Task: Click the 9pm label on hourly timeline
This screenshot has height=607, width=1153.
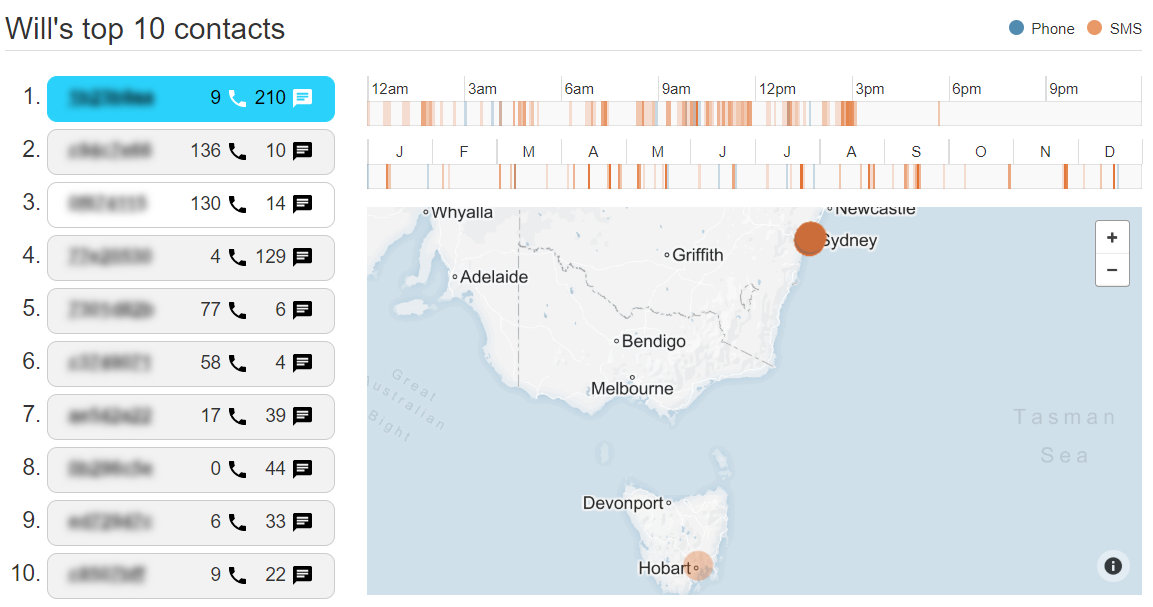Action: click(1063, 89)
